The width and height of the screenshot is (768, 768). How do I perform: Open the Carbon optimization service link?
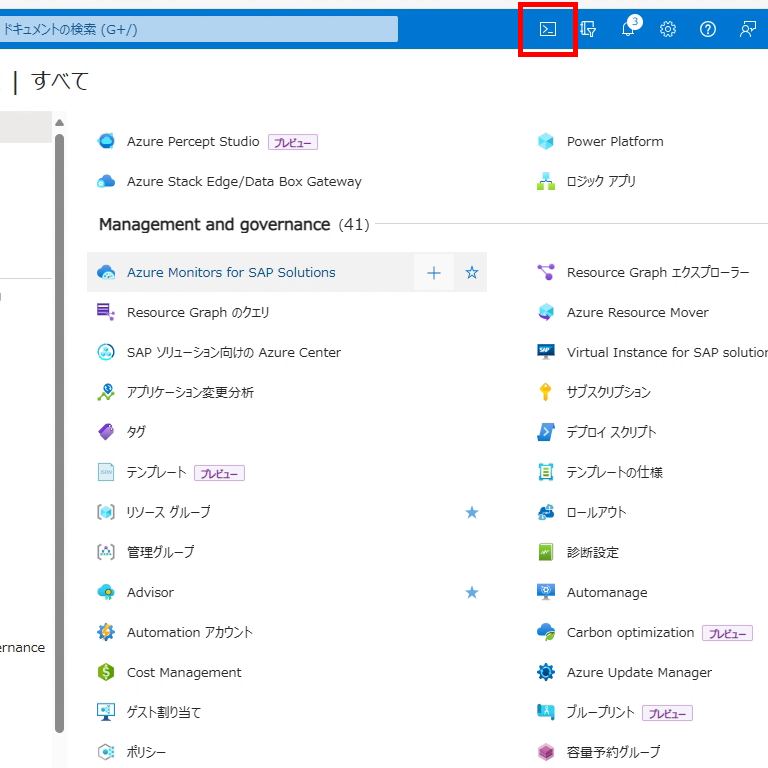[630, 632]
